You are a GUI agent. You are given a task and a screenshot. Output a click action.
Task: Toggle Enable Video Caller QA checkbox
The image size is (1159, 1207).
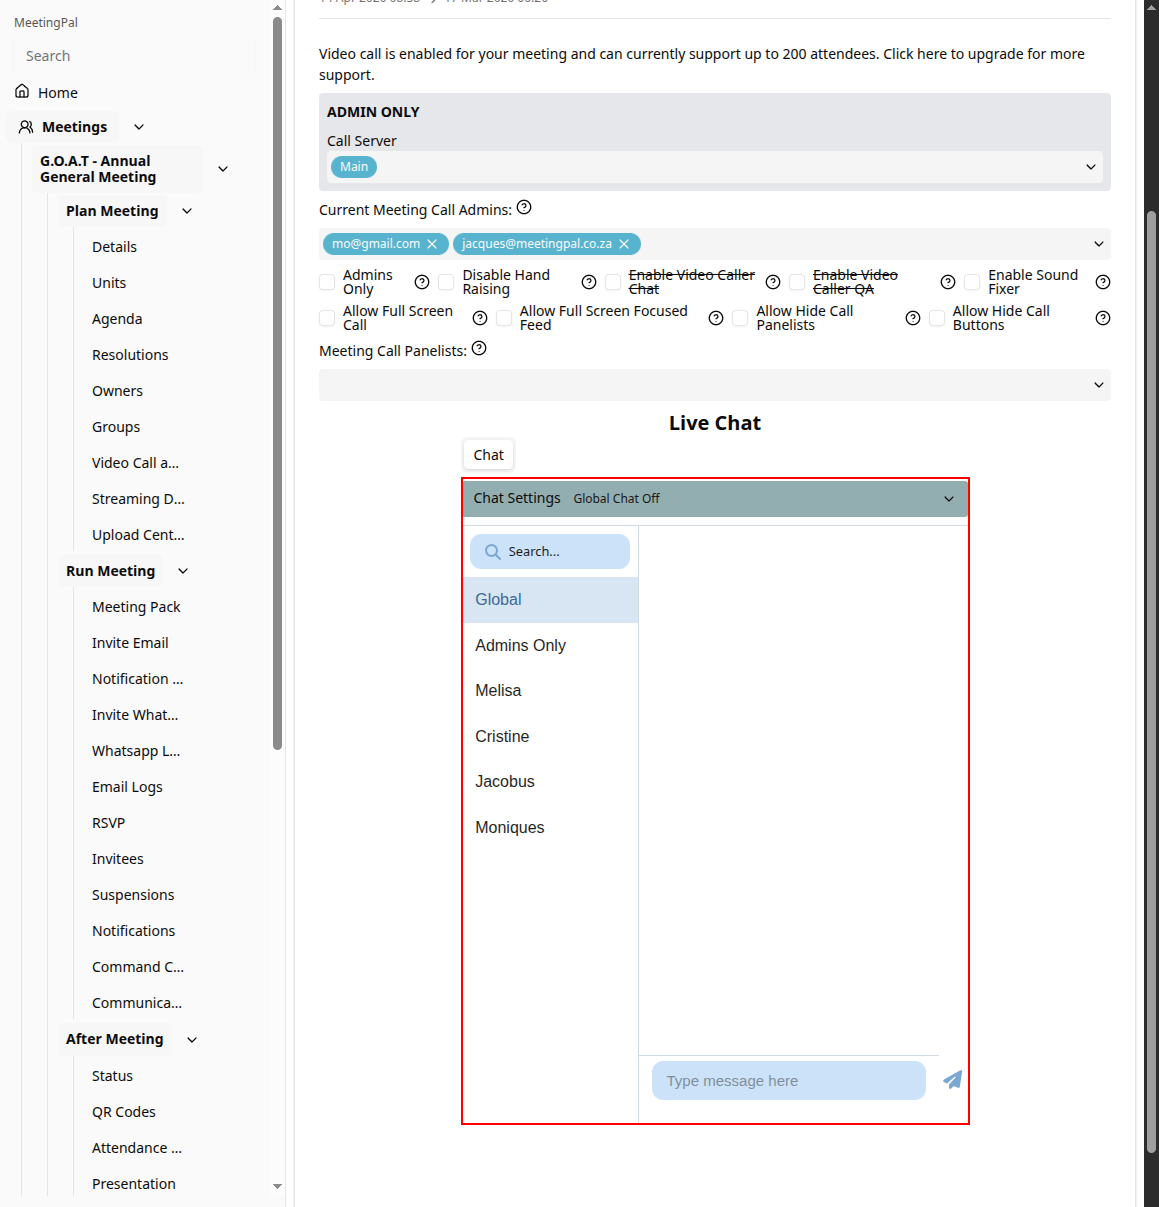pyautogui.click(x=797, y=282)
